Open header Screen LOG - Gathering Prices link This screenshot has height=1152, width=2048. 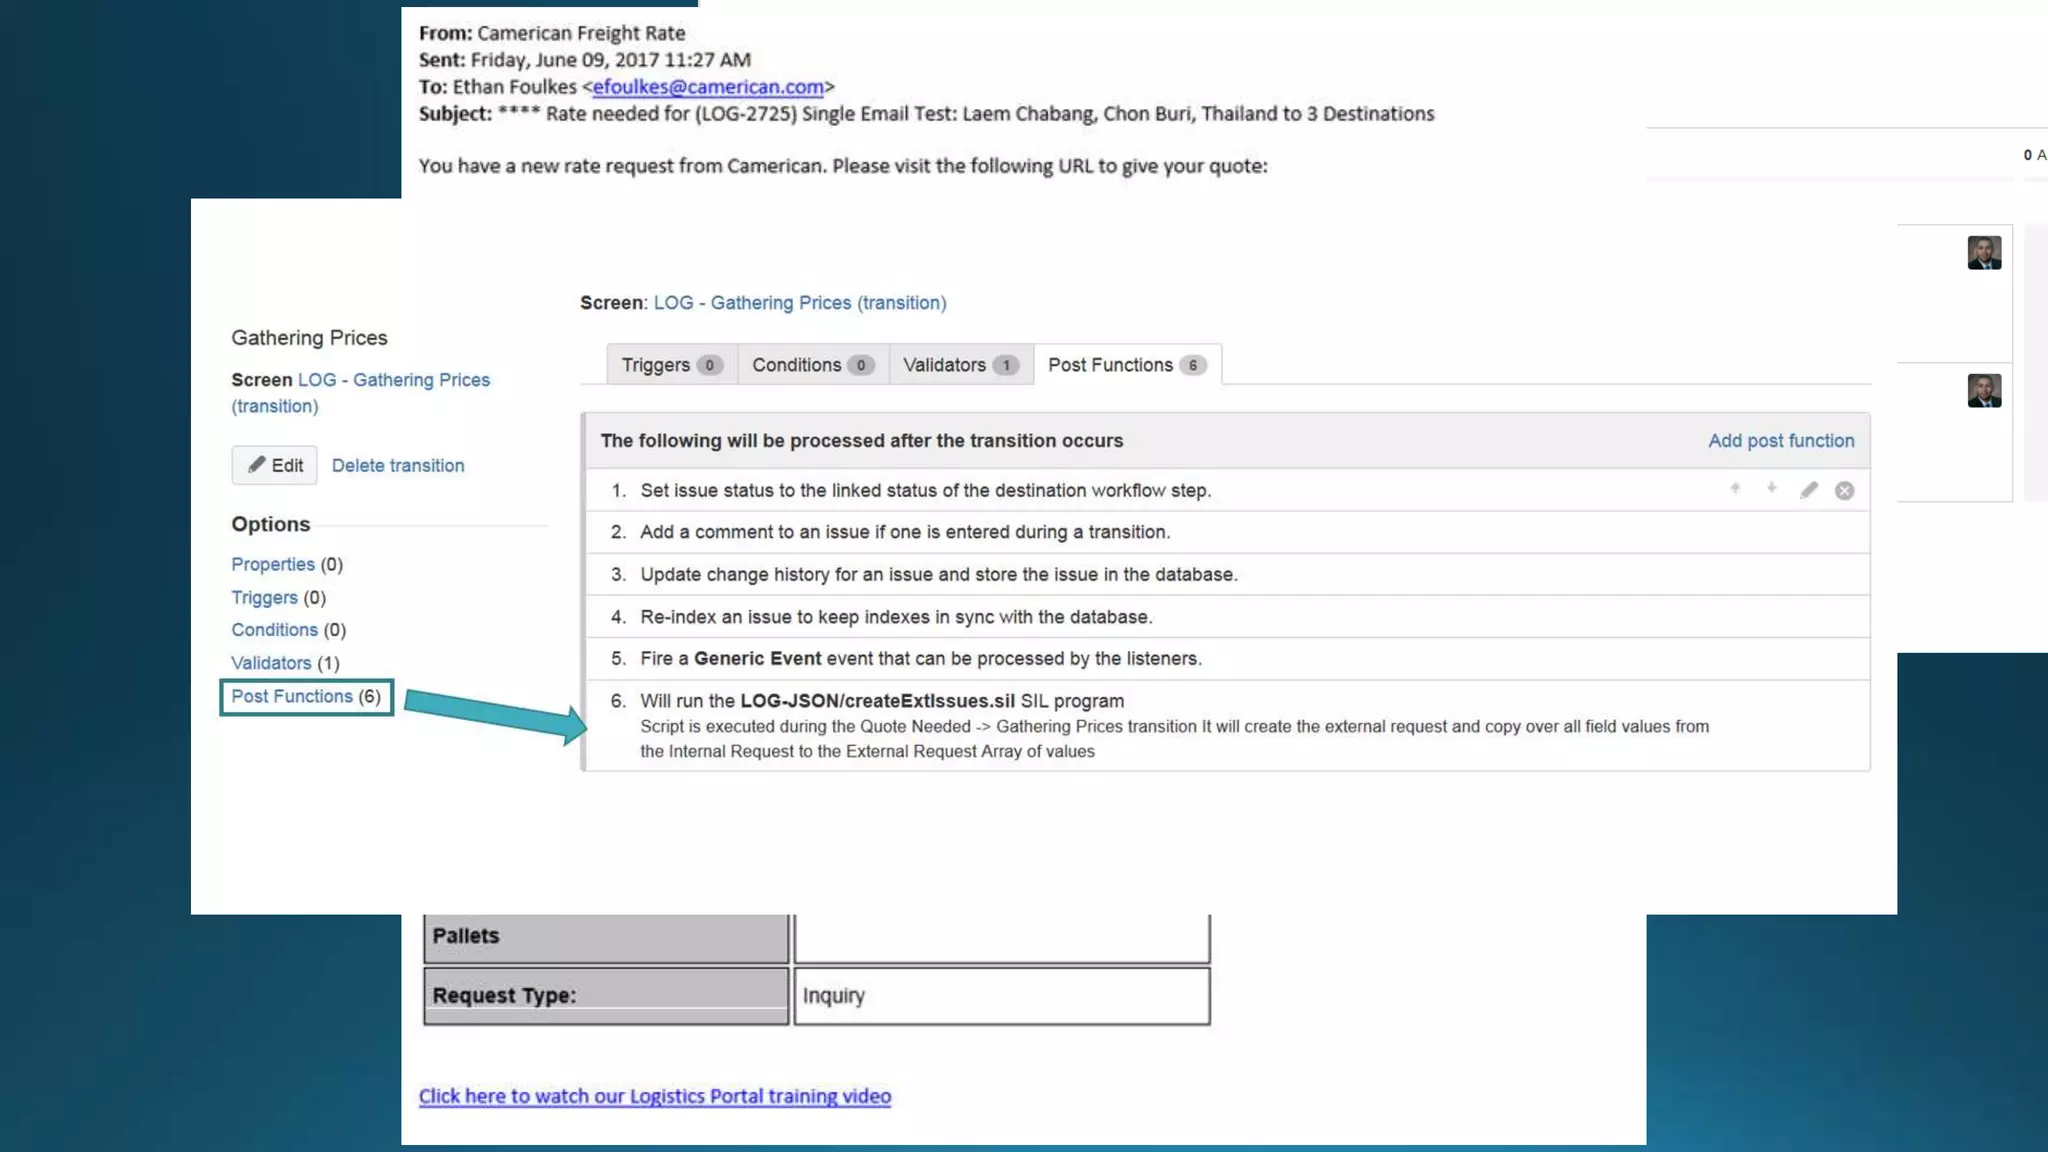coord(800,303)
